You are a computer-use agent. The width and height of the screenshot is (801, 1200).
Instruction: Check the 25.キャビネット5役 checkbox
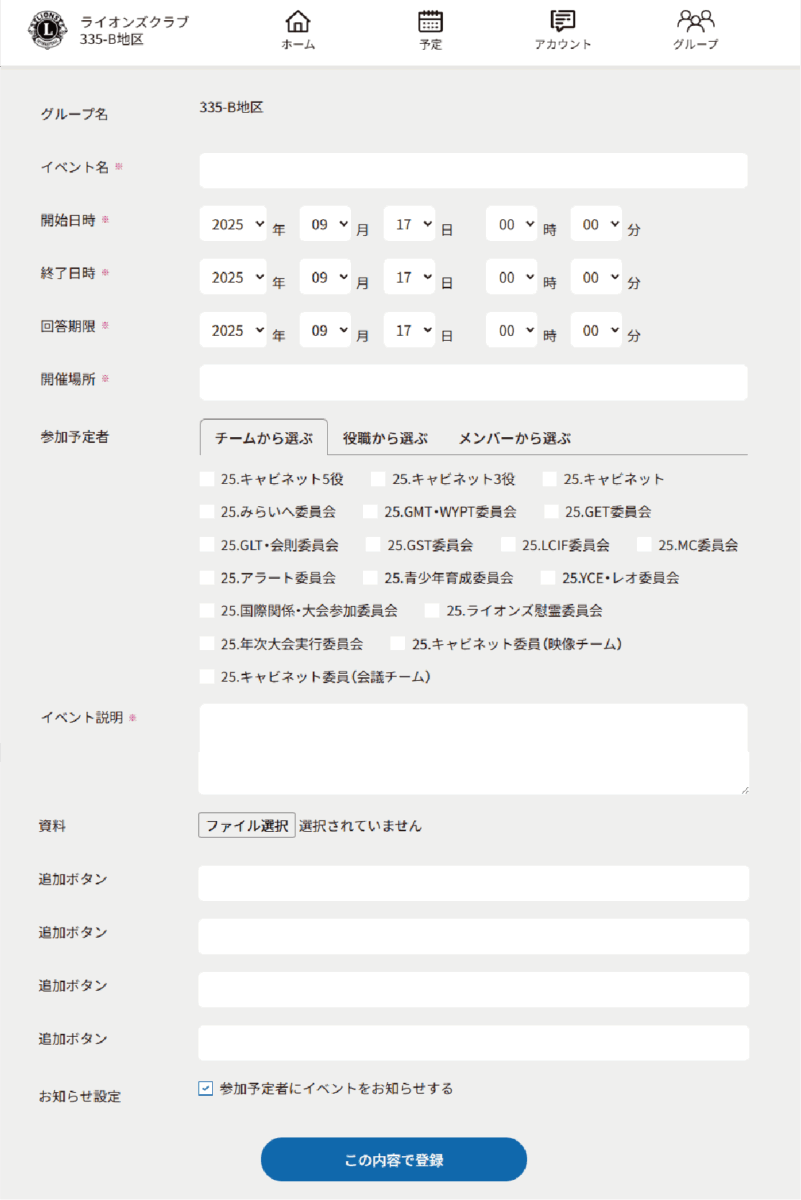(207, 479)
